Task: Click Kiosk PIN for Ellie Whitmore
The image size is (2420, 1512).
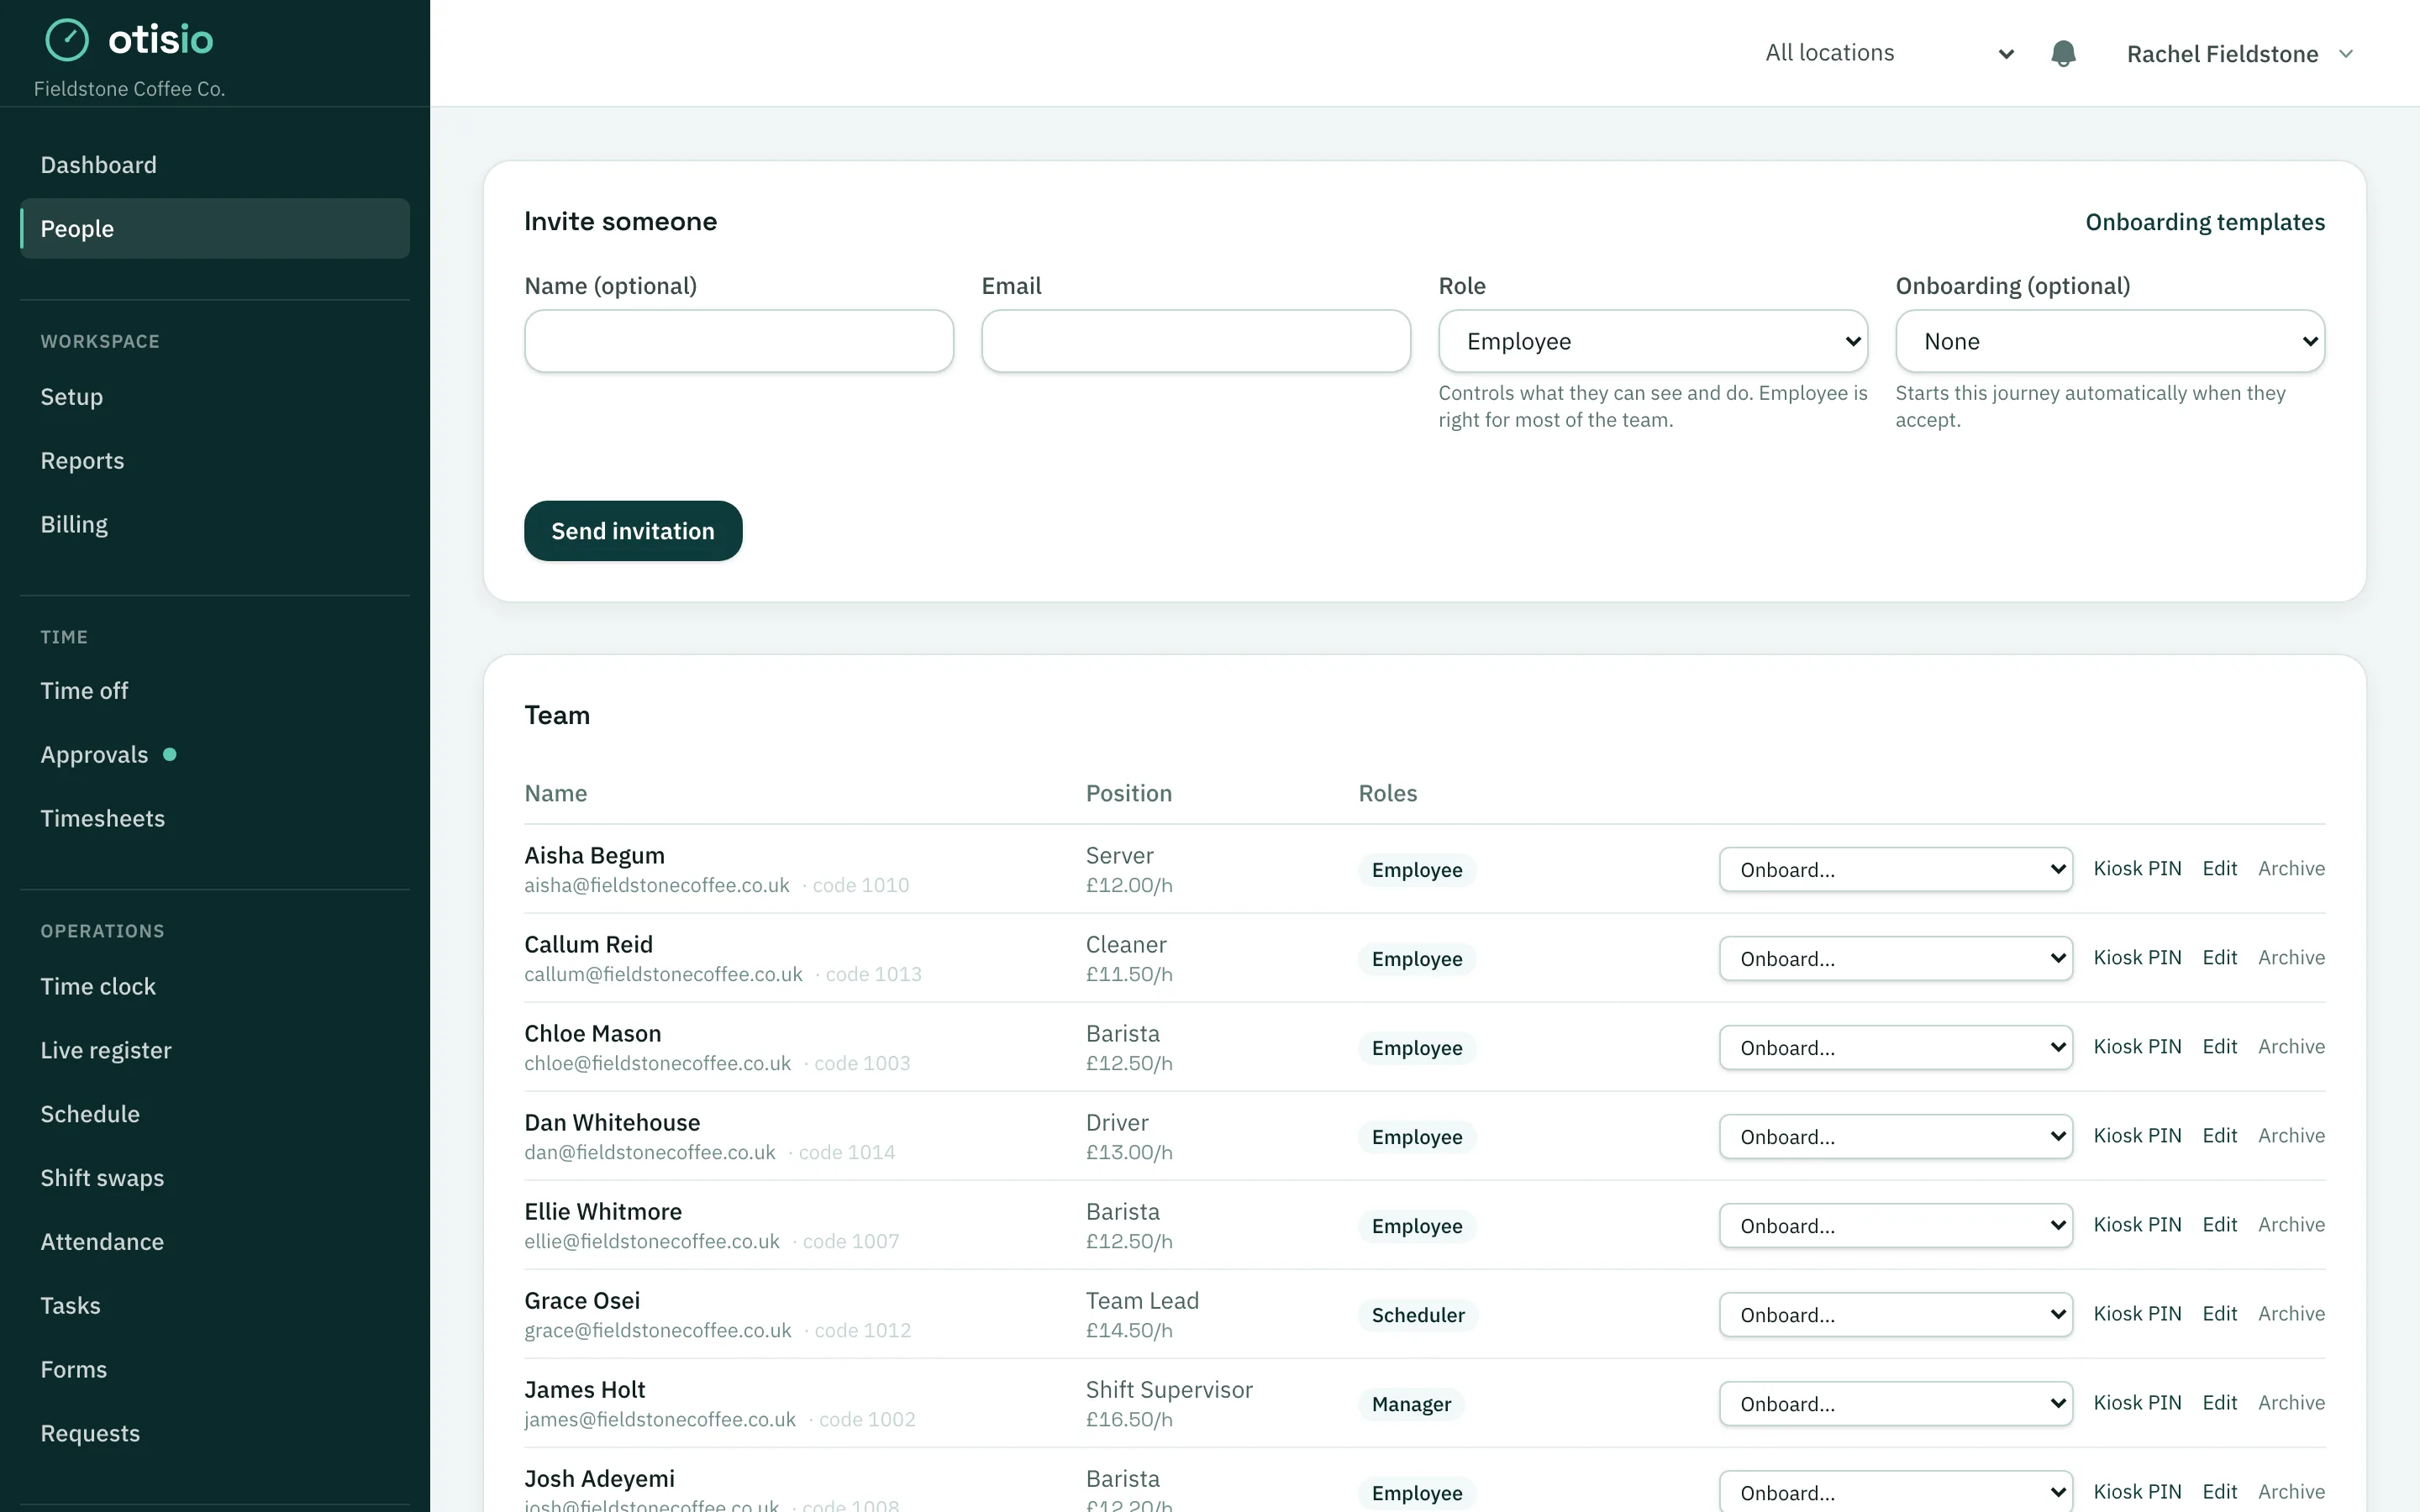Action: (x=2137, y=1225)
